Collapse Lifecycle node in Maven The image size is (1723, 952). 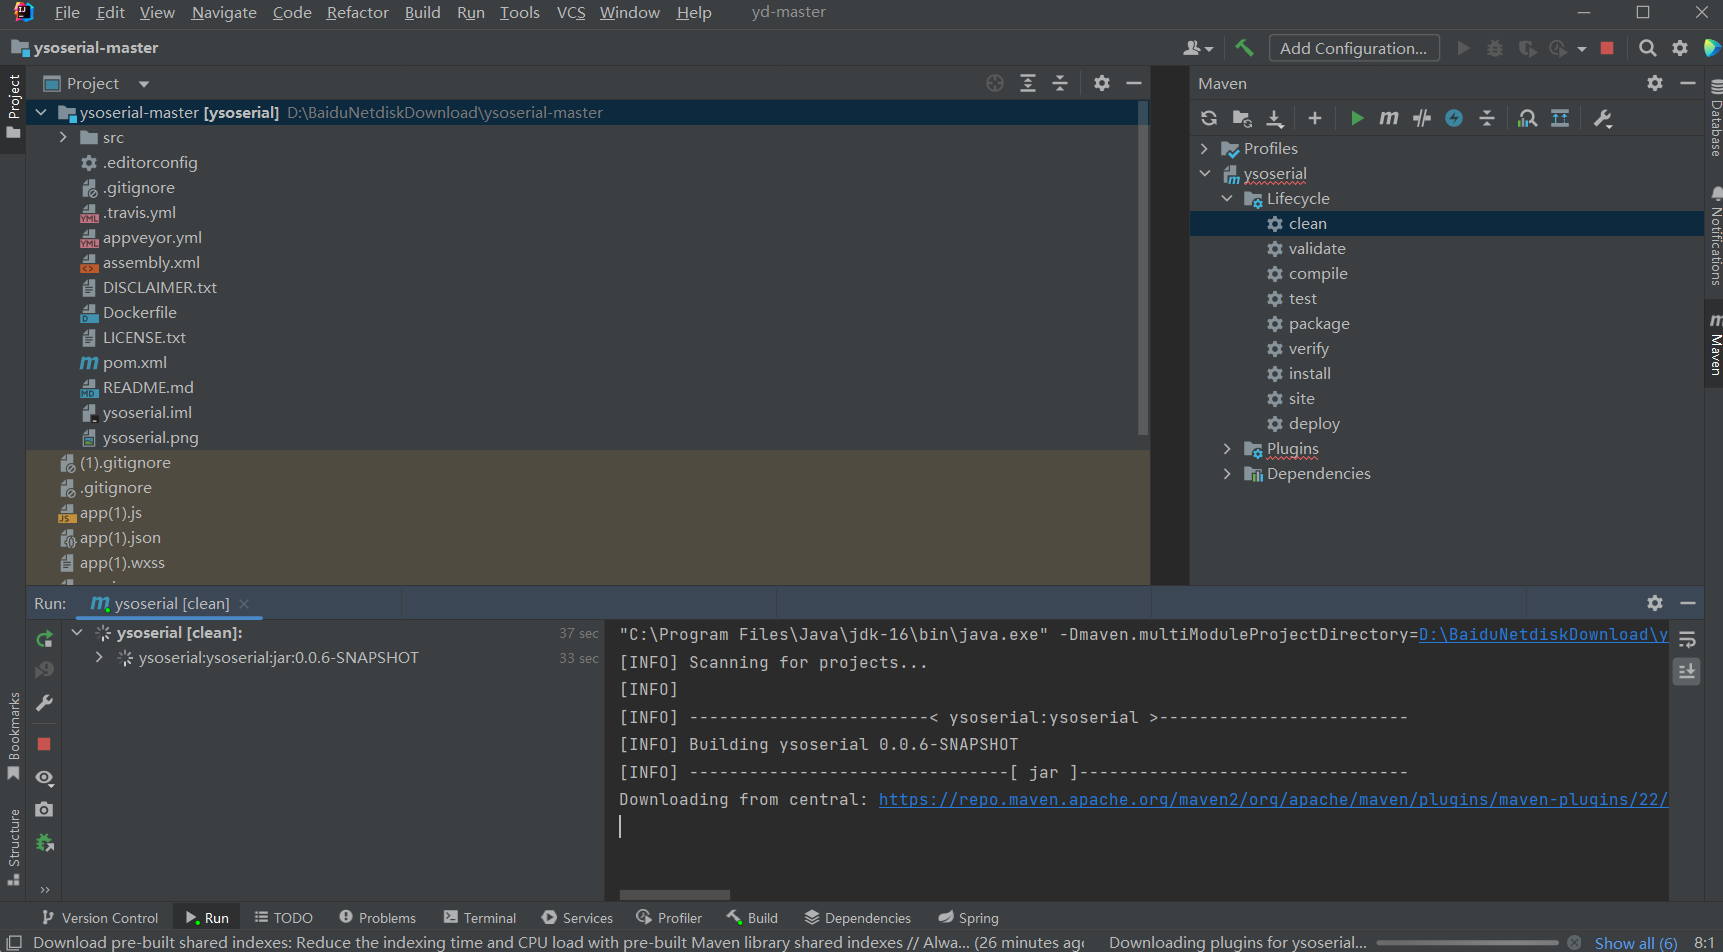point(1227,198)
